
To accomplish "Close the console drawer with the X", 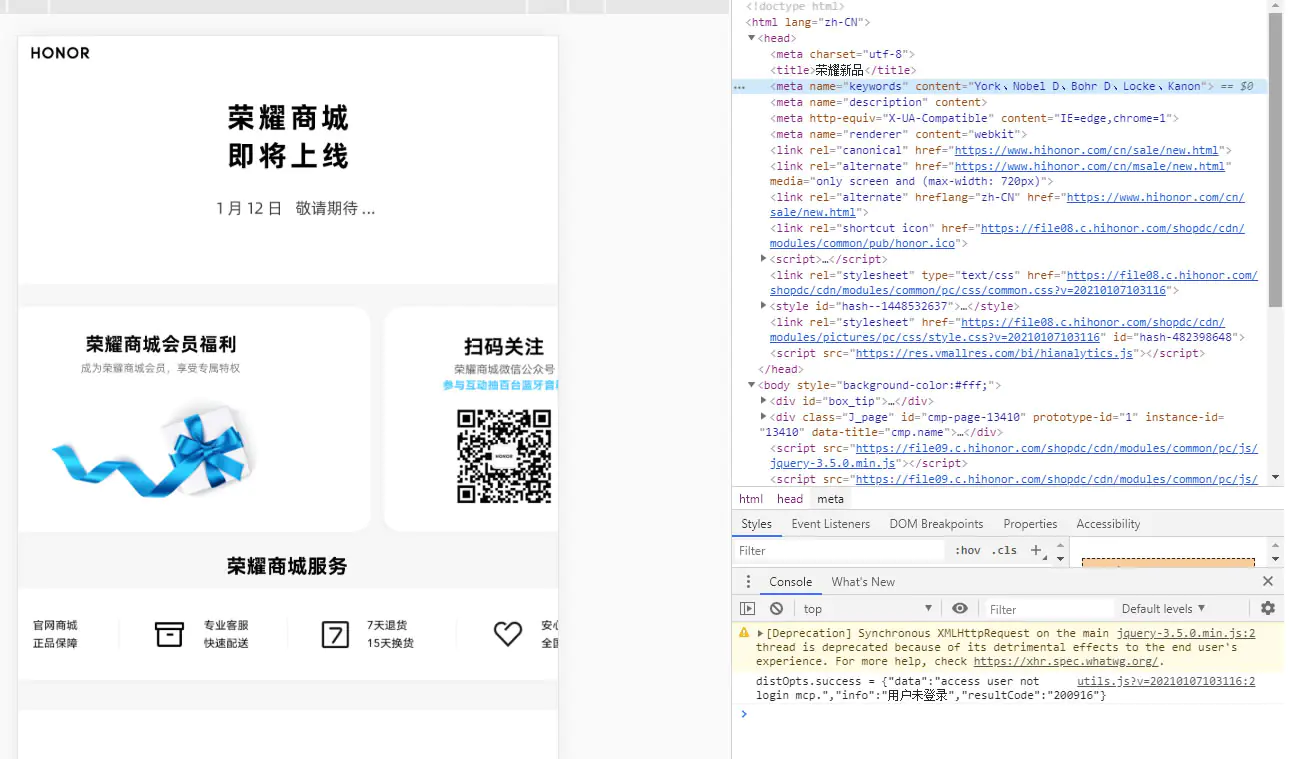I will 1268,581.
